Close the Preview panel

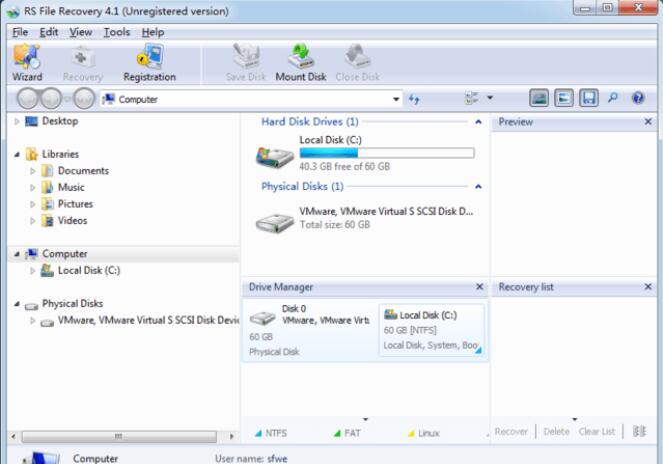(x=648, y=122)
